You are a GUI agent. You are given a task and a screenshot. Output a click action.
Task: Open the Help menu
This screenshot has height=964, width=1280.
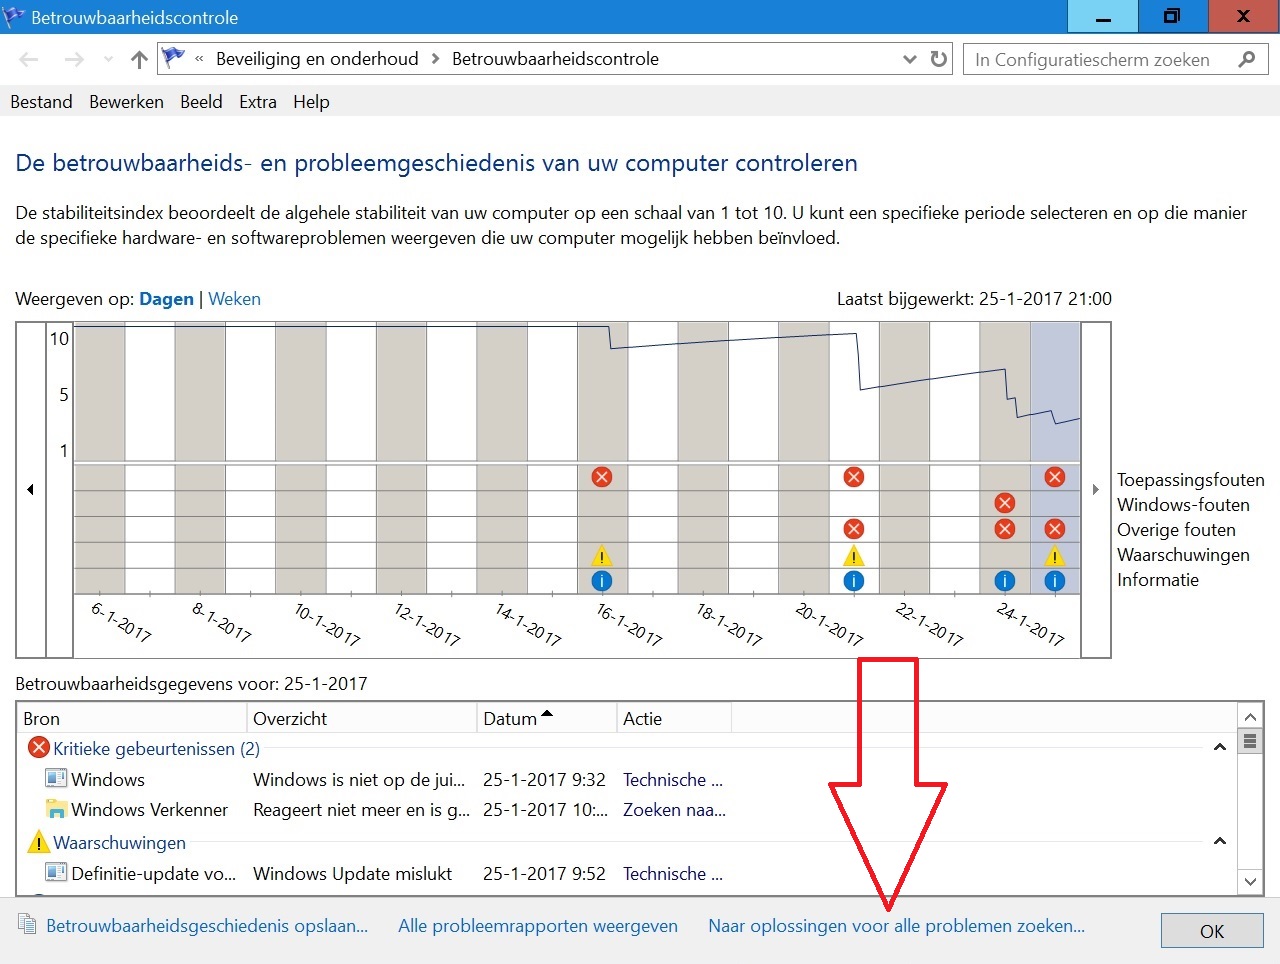coord(311,102)
